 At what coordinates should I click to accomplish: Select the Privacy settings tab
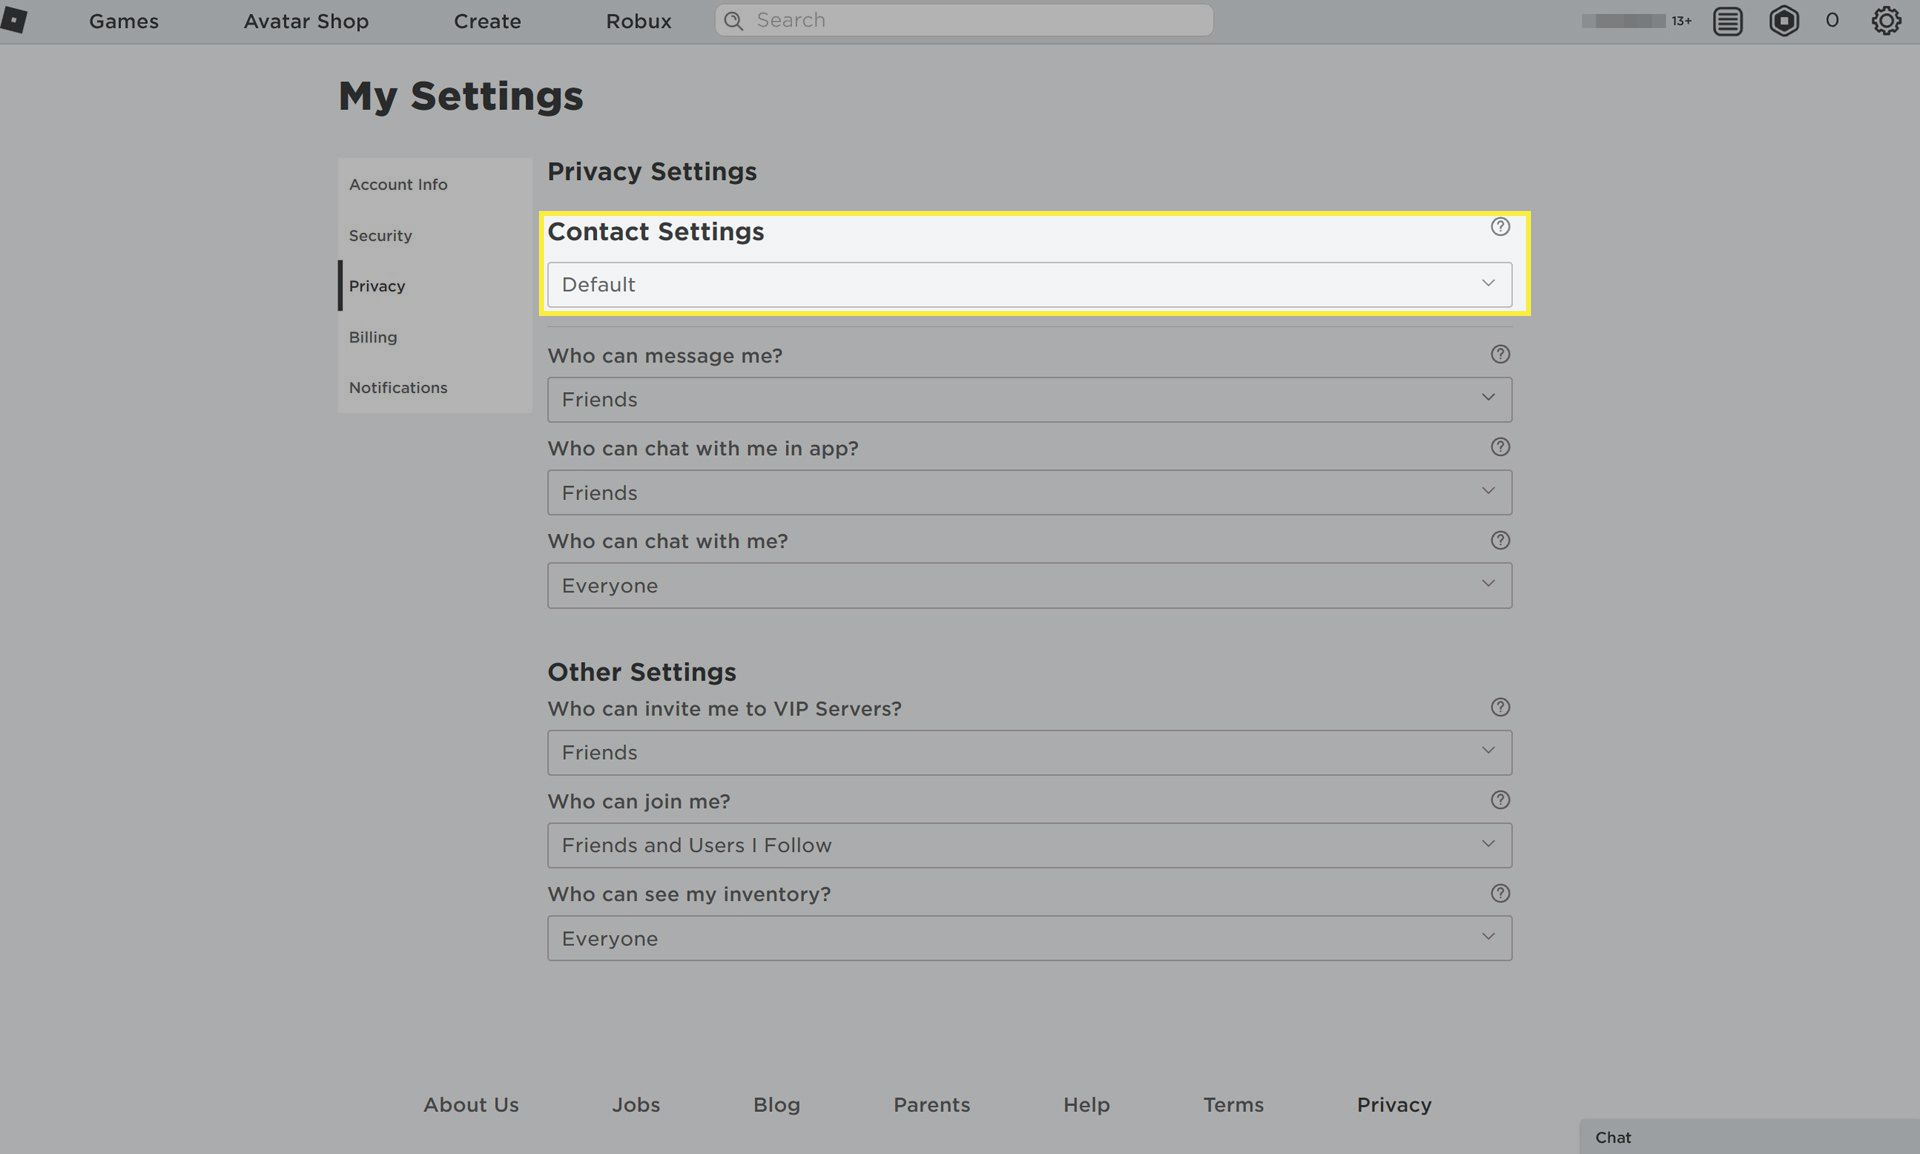(435, 286)
